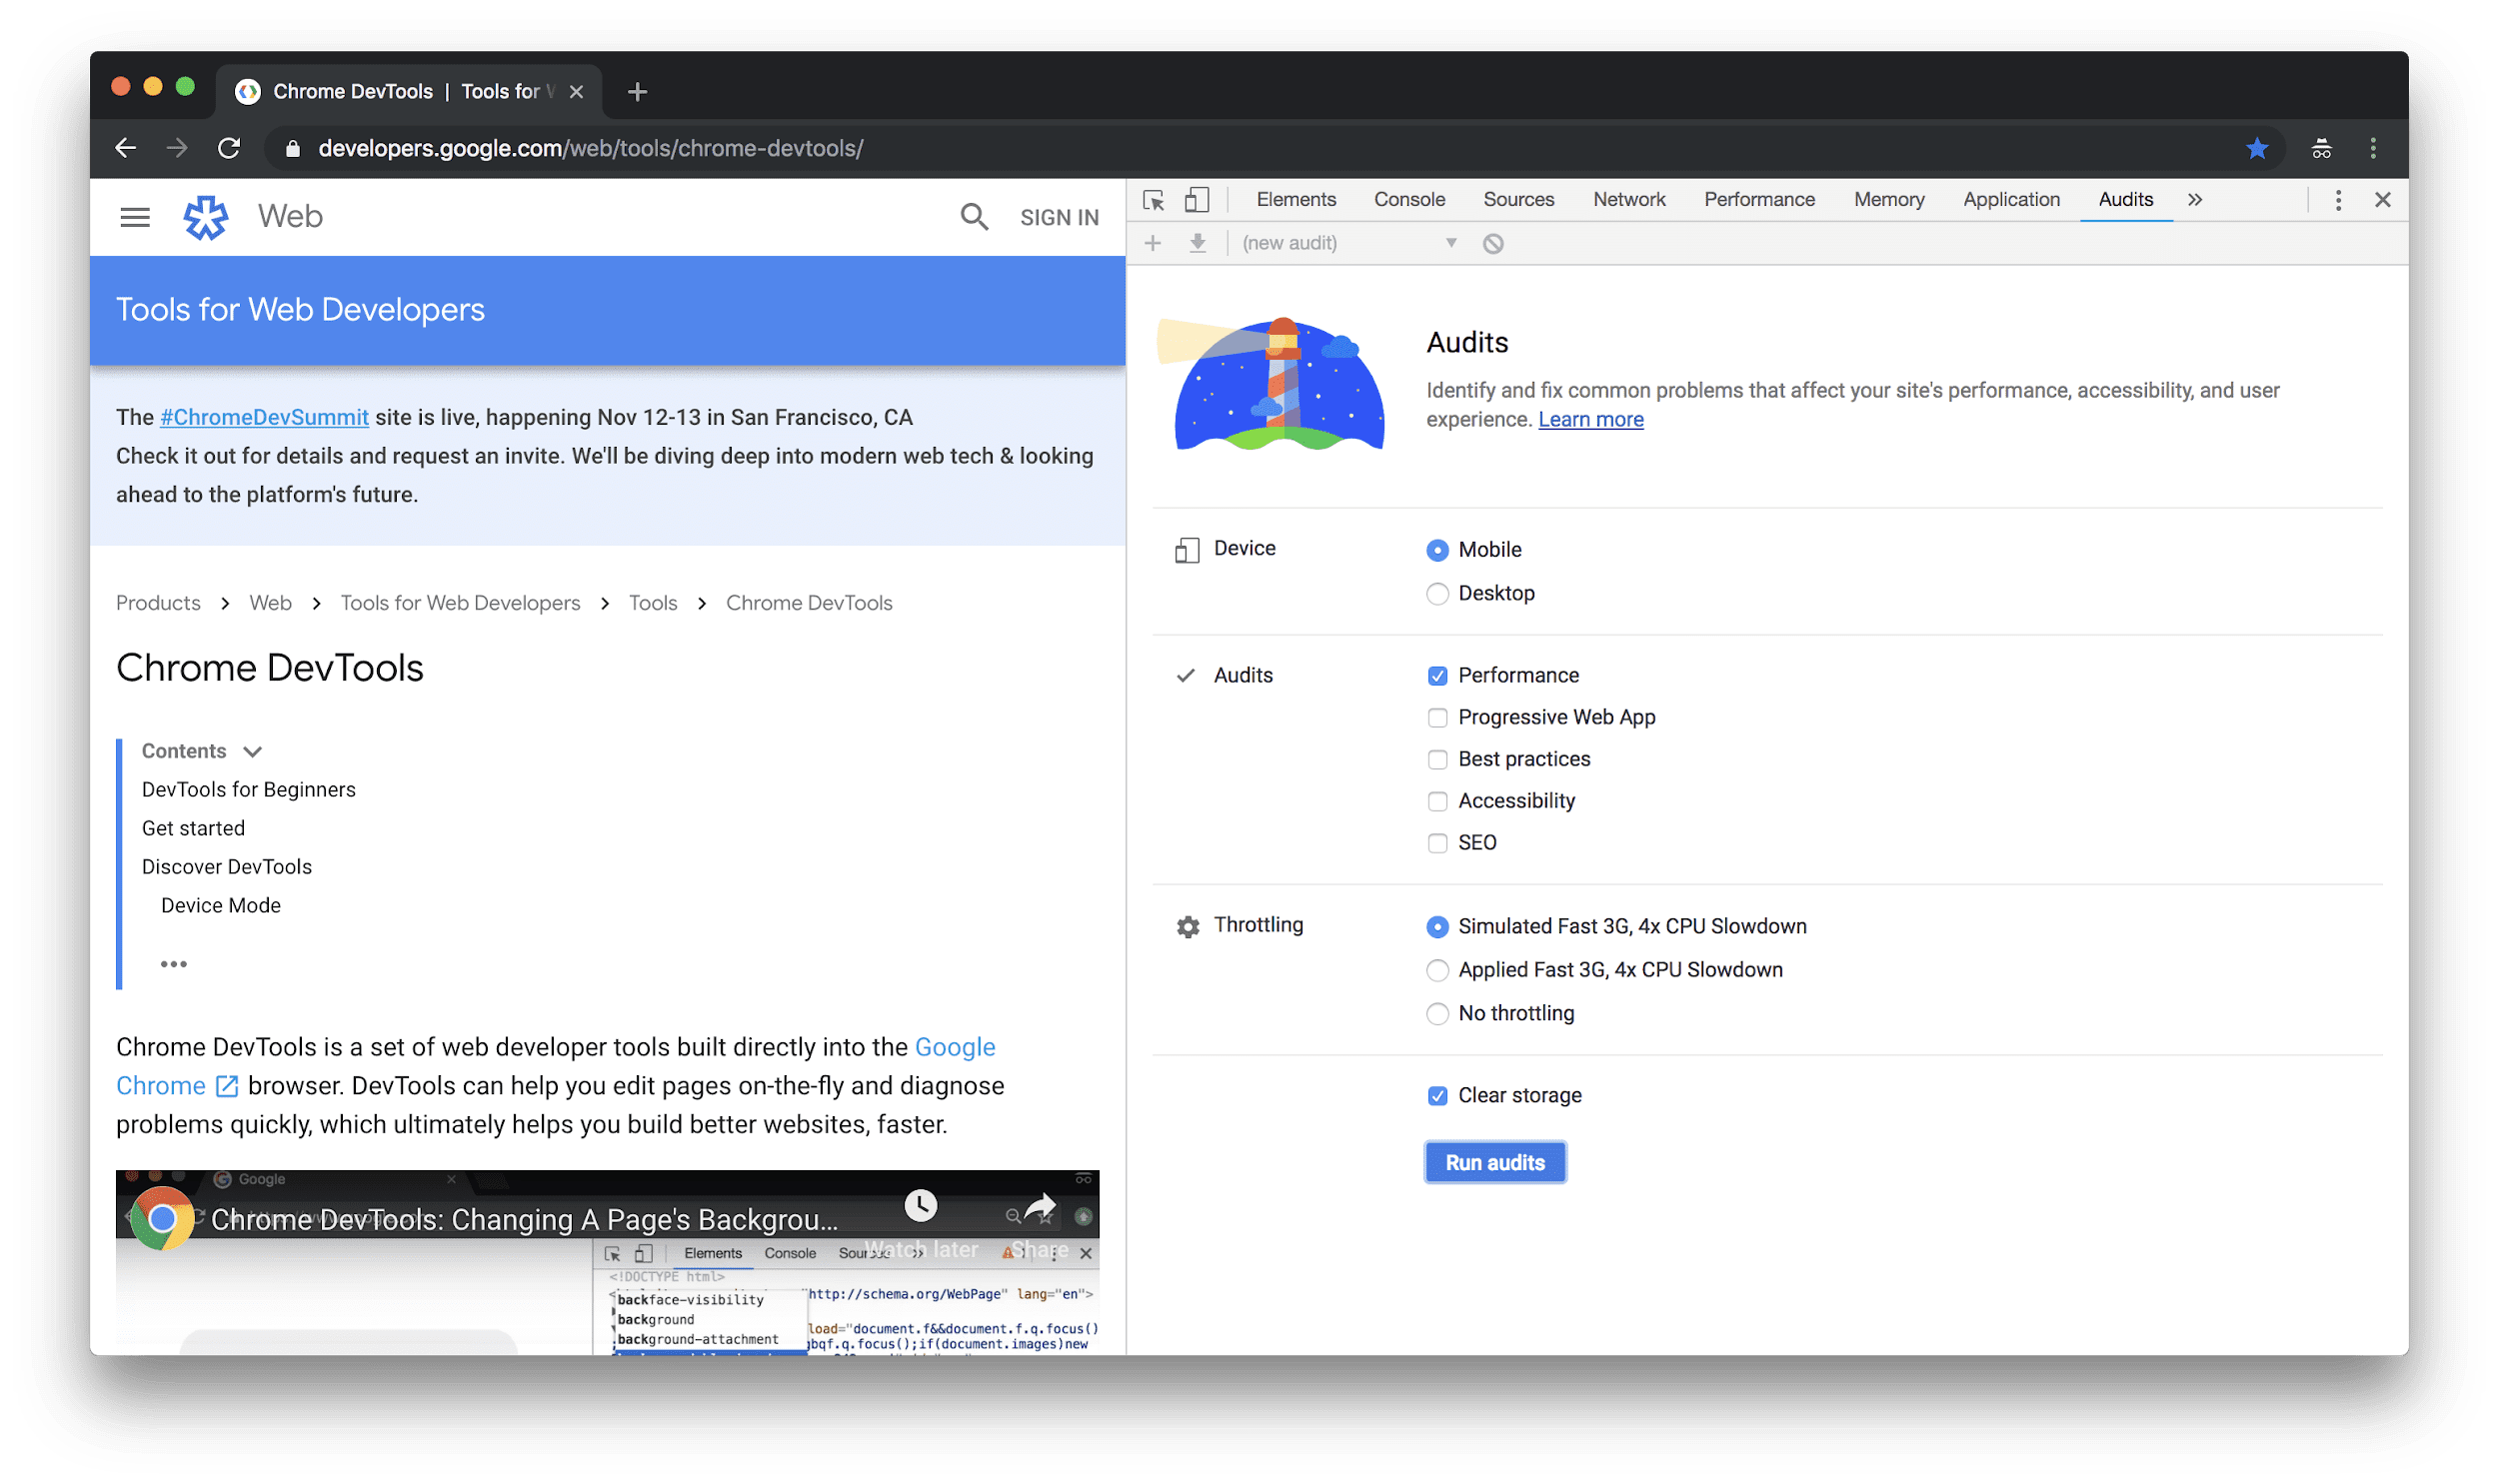2499x1484 pixels.
Task: Click the Elements panel icon
Action: (1293, 198)
